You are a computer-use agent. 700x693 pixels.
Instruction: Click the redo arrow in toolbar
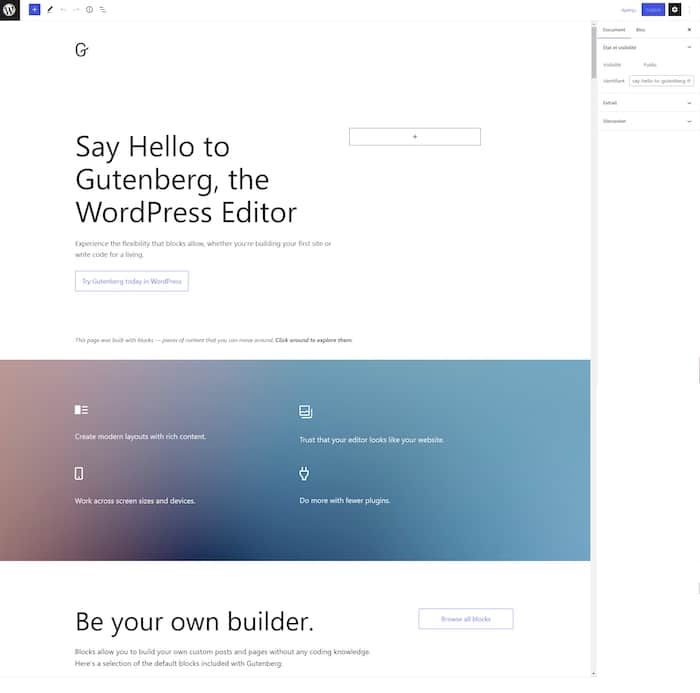click(x=76, y=9)
